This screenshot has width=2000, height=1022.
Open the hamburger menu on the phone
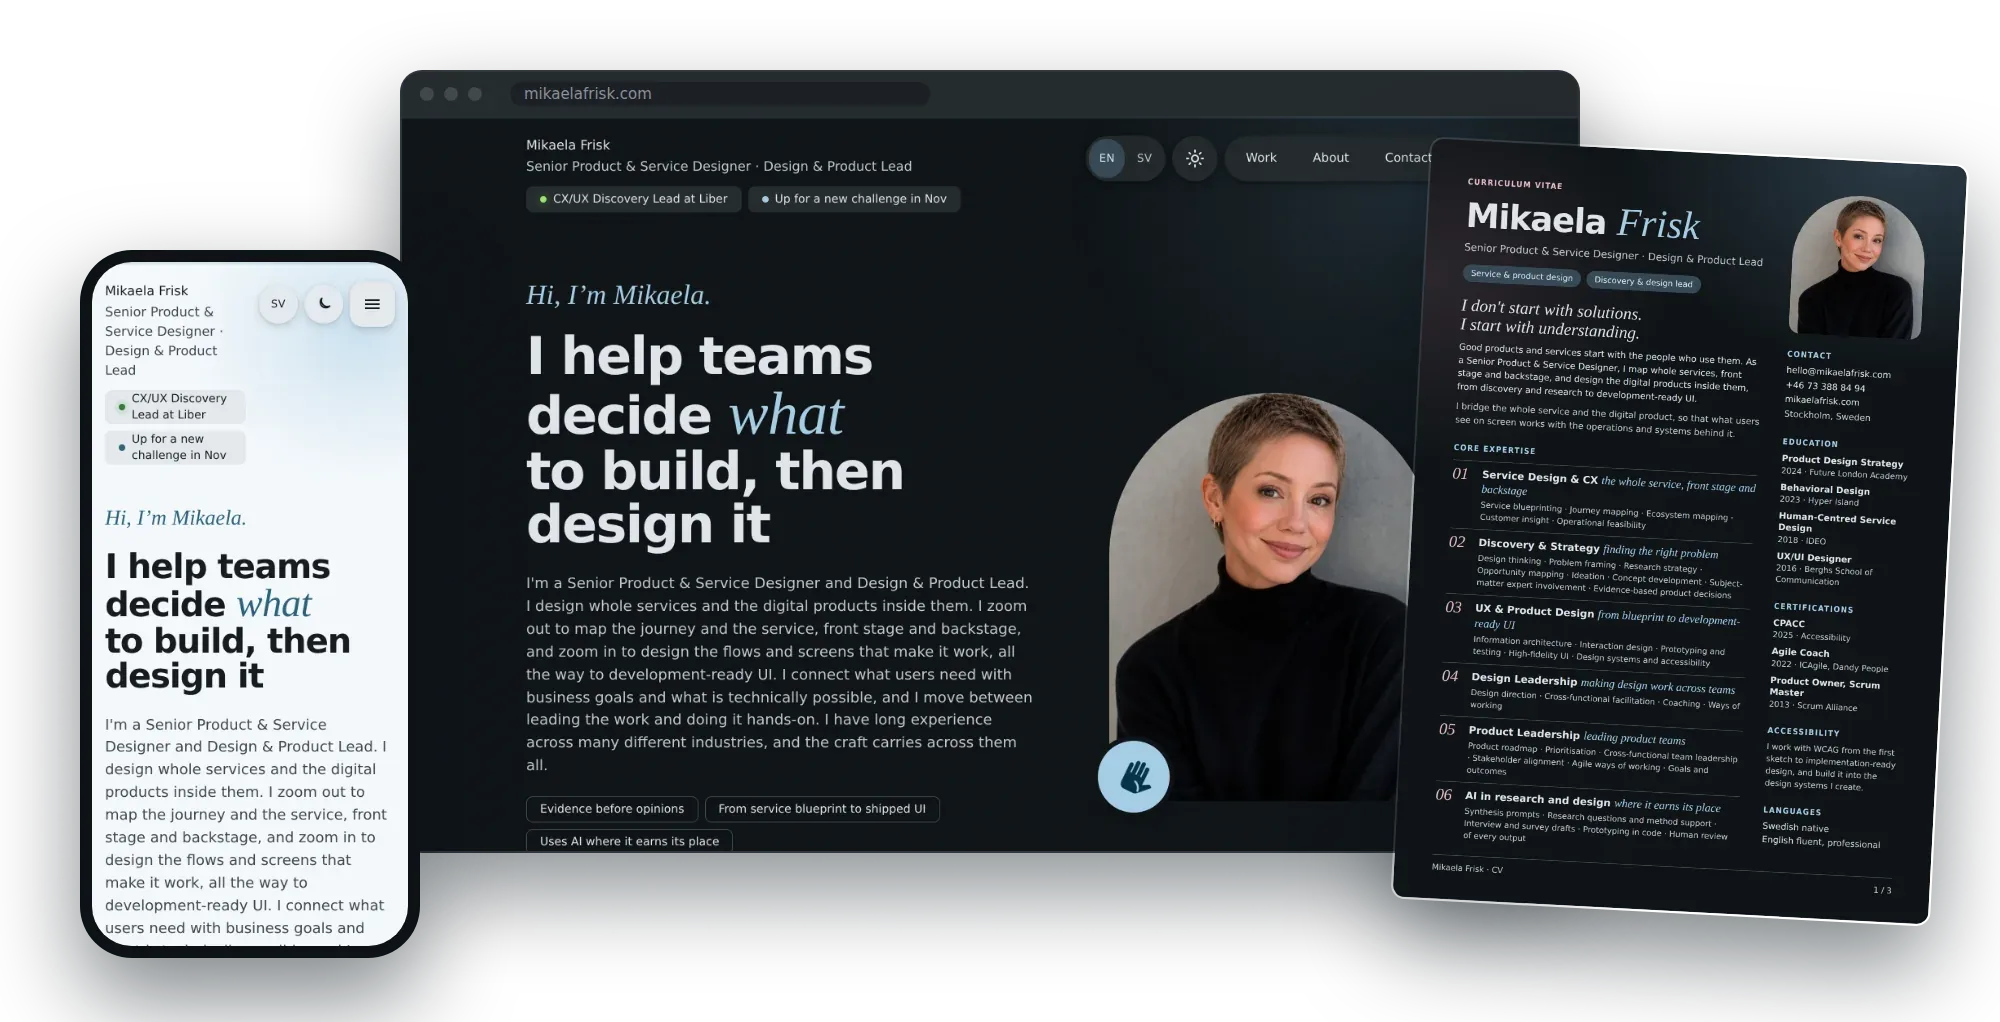372,304
